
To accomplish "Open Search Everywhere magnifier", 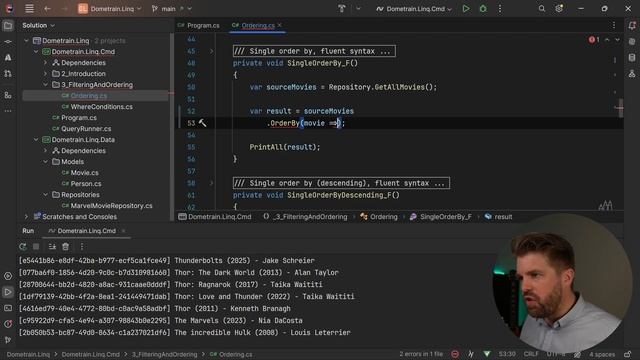I will (542, 9).
